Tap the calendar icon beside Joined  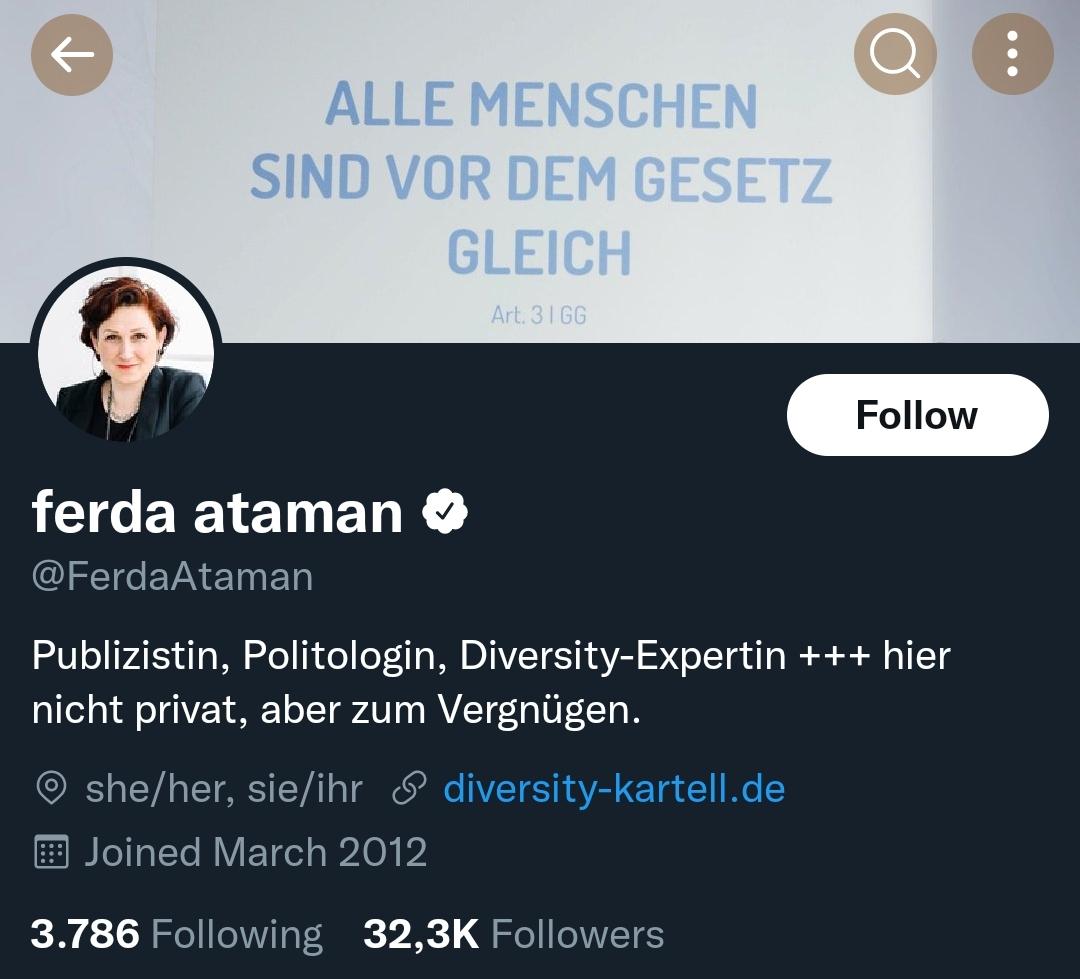[51, 852]
